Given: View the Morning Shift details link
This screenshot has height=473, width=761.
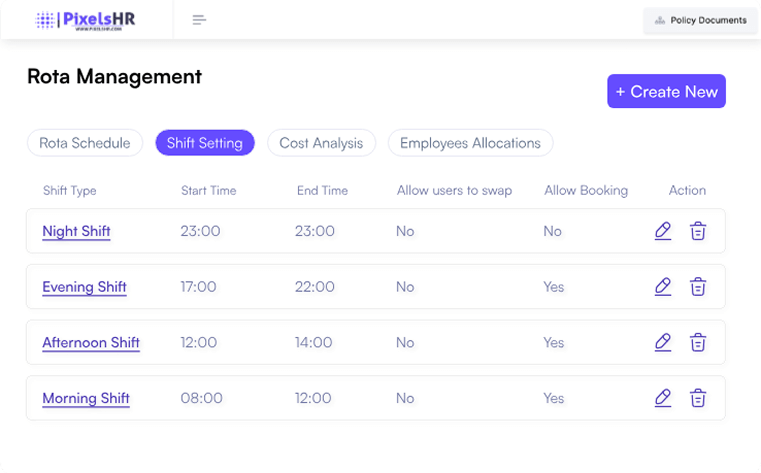Looking at the screenshot, I should point(86,398).
